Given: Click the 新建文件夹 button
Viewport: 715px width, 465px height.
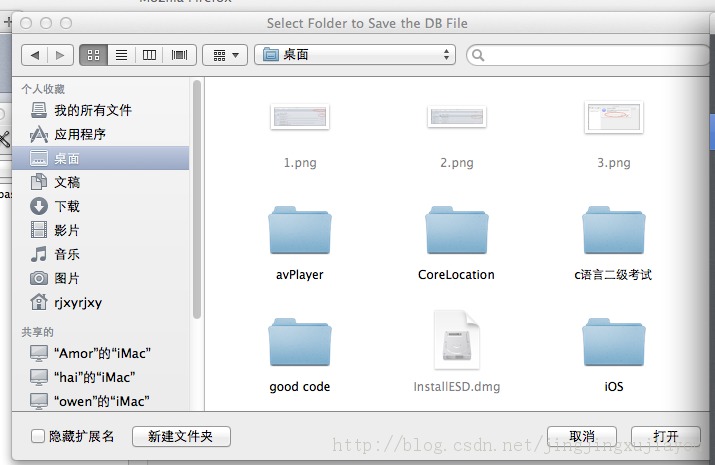Looking at the screenshot, I should [x=181, y=437].
